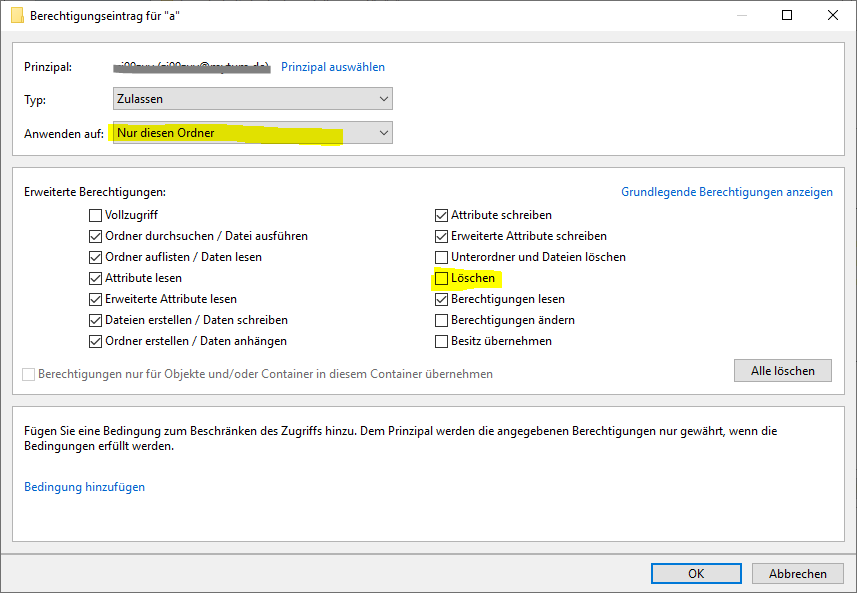Close the dialog with the X button
The image size is (857, 593).
[833, 16]
